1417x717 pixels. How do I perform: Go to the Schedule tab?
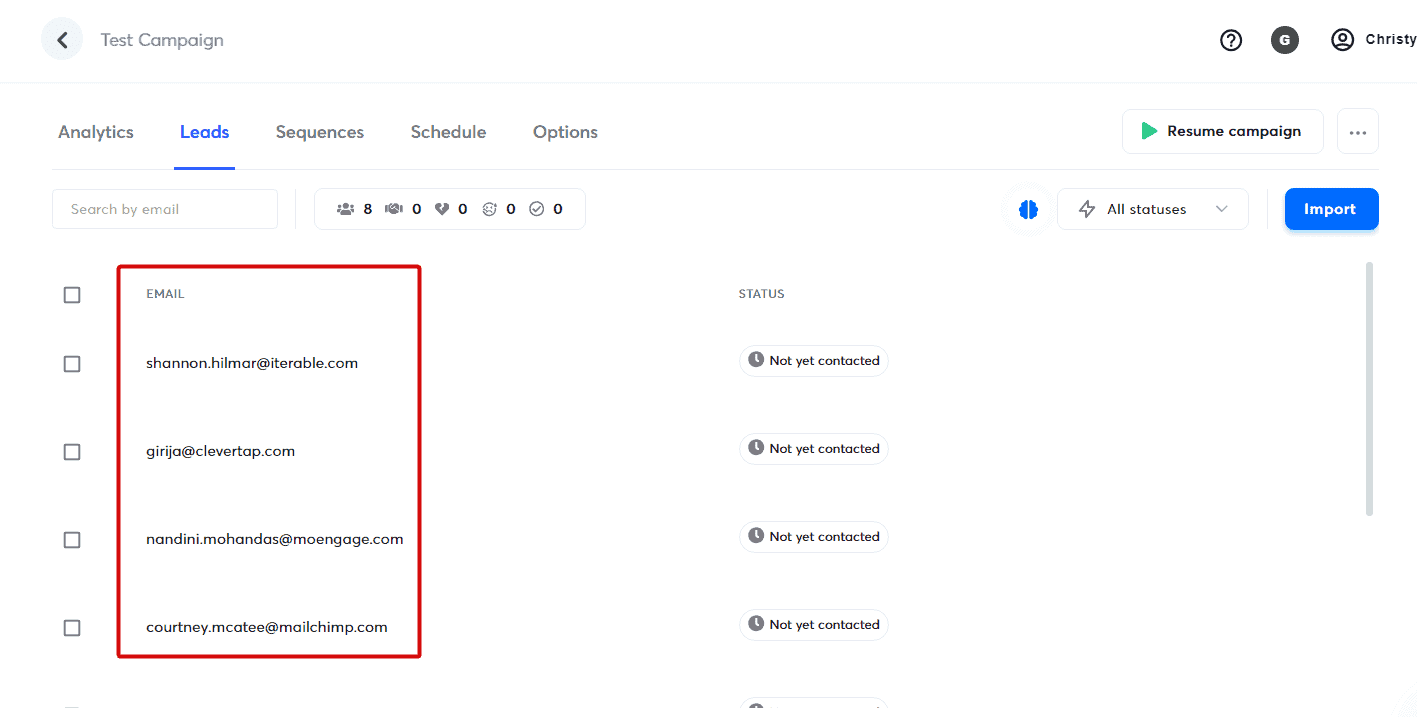point(448,132)
